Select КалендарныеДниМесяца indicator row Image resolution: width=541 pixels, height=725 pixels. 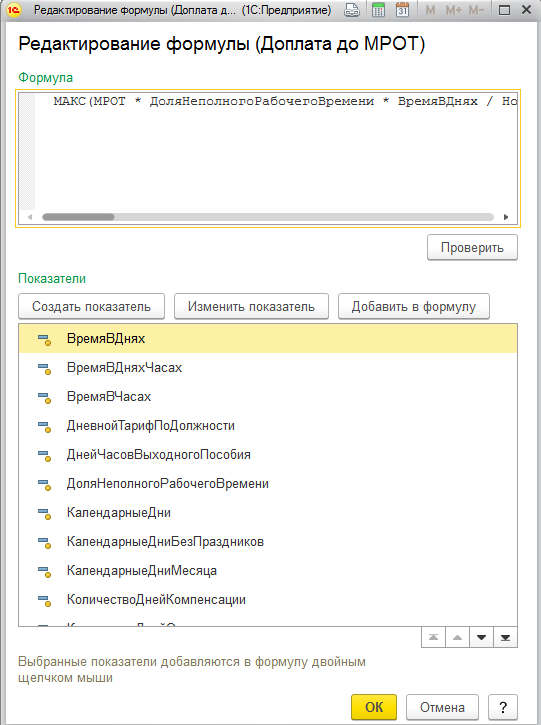point(268,571)
